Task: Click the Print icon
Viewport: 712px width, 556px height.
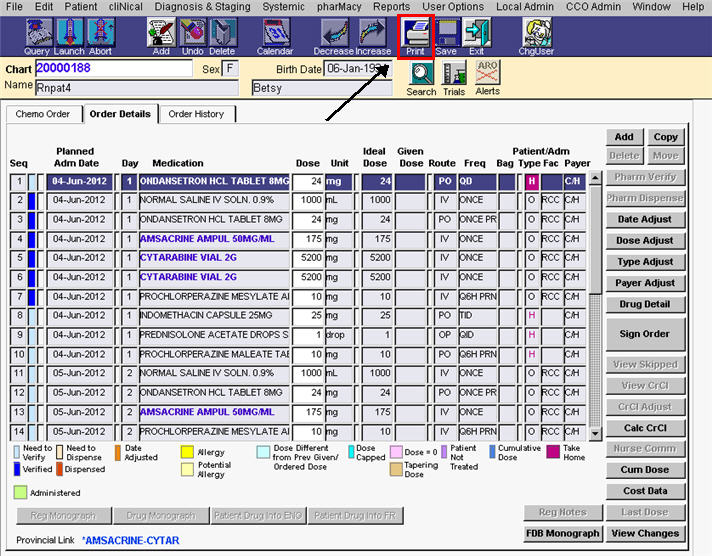Action: point(416,33)
